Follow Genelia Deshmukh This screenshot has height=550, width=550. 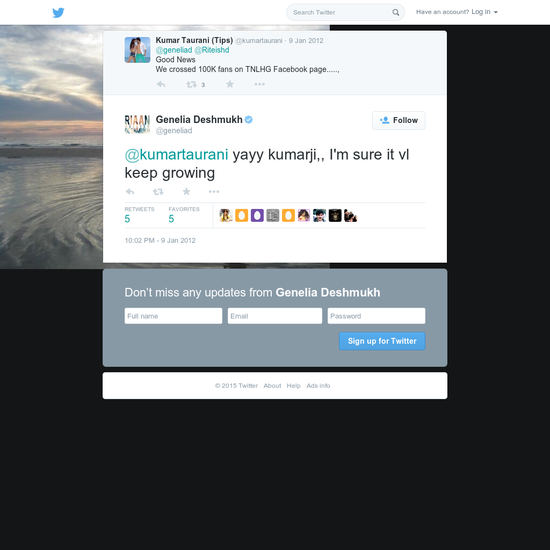click(x=399, y=120)
